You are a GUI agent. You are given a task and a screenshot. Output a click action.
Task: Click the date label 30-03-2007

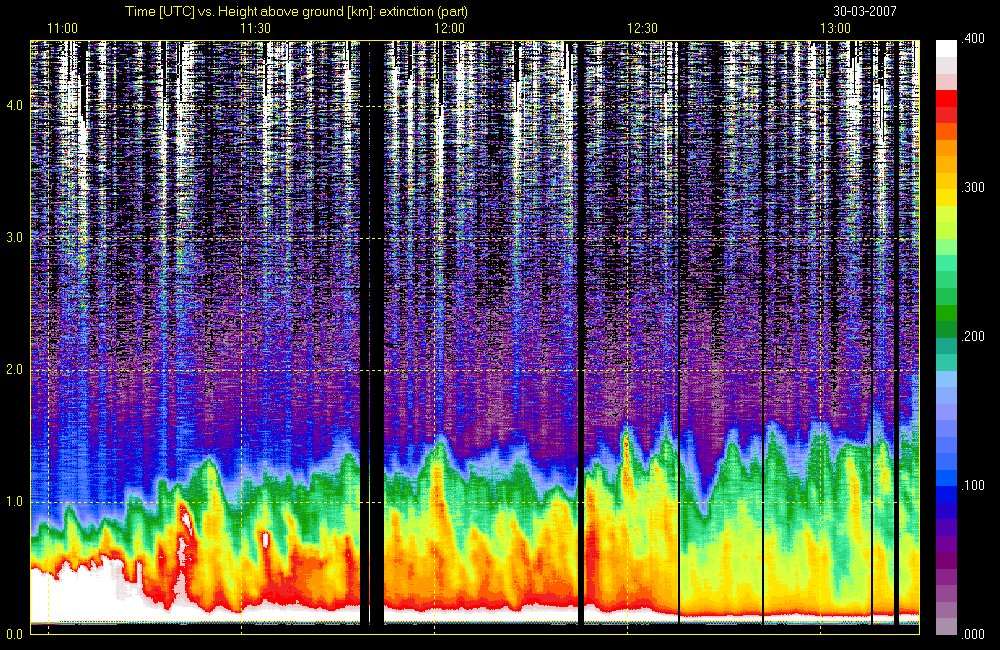[x=864, y=11]
